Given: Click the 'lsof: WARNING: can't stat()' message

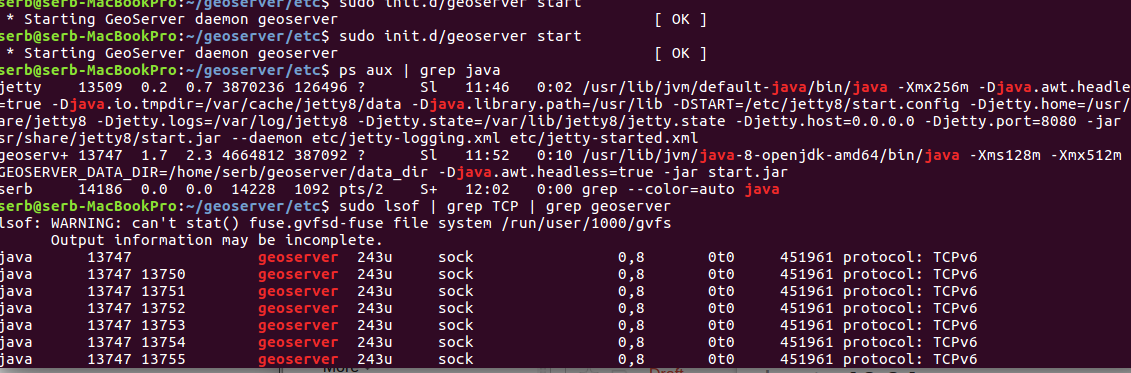Looking at the screenshot, I should pyautogui.click(x=119, y=224).
